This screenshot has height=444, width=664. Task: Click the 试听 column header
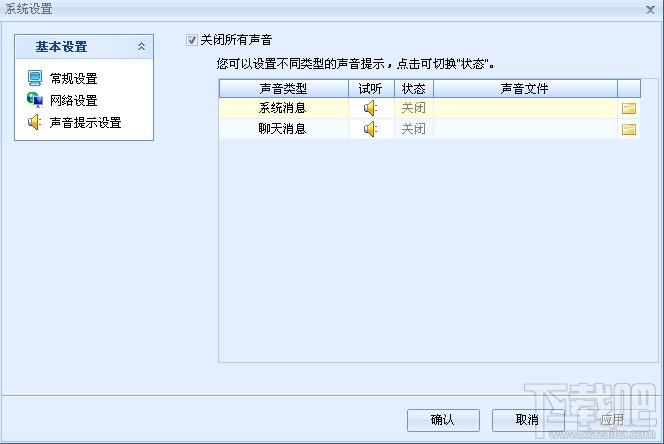tap(371, 89)
